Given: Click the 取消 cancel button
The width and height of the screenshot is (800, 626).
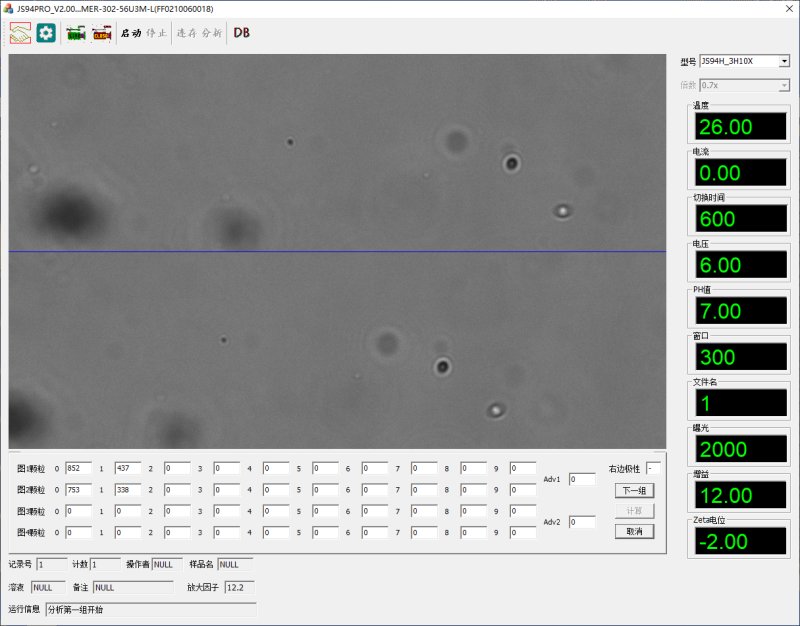Looking at the screenshot, I should click(634, 531).
